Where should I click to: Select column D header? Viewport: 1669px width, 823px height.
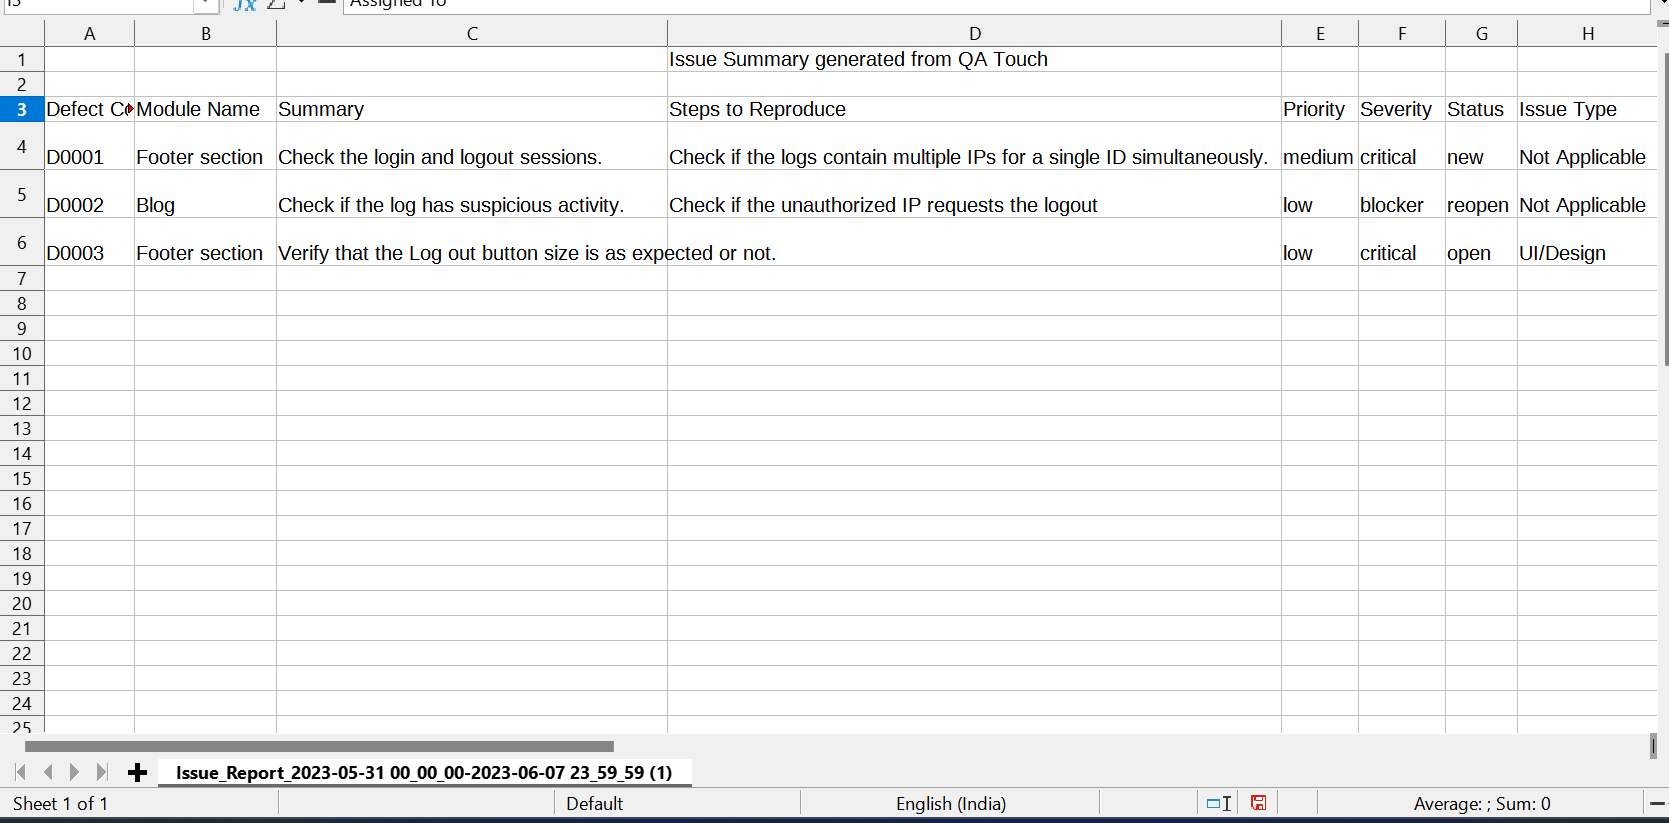(974, 34)
